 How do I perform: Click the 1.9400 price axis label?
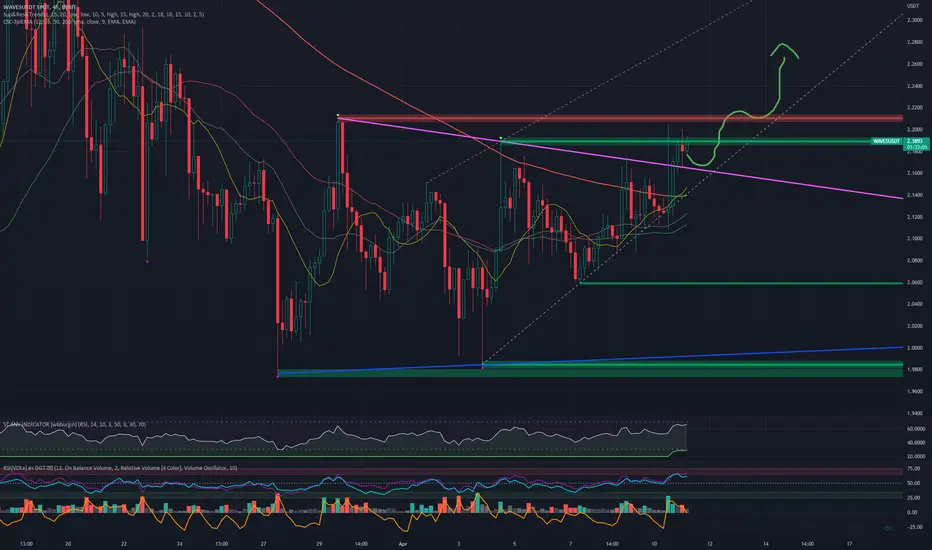point(915,413)
